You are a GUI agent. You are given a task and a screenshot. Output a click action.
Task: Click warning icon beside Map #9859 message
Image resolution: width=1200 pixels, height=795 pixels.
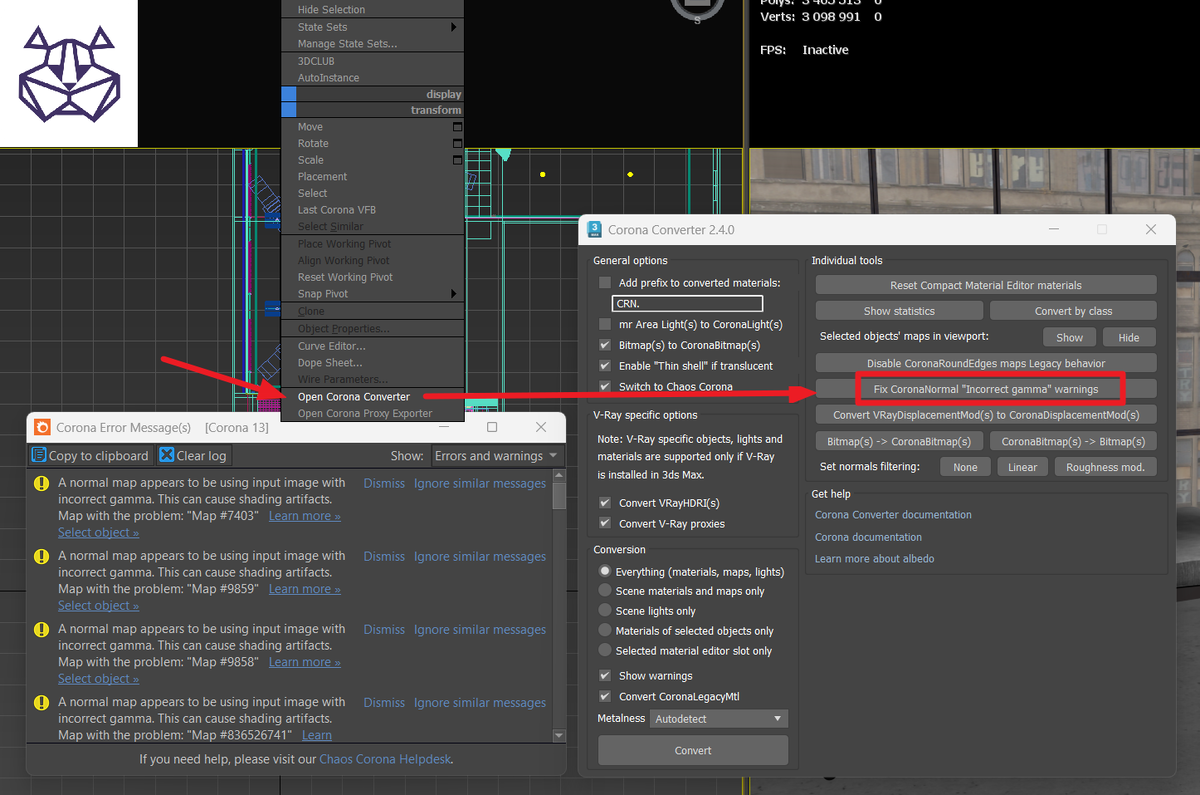click(x=41, y=556)
